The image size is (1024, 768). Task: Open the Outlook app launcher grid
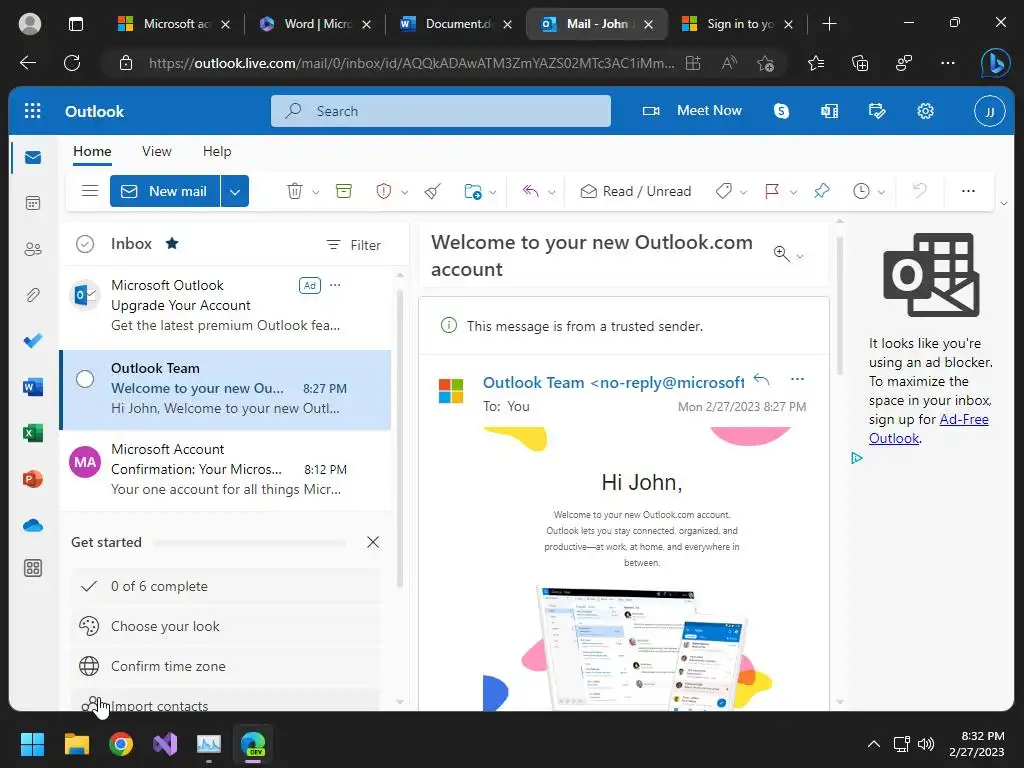pyautogui.click(x=33, y=111)
